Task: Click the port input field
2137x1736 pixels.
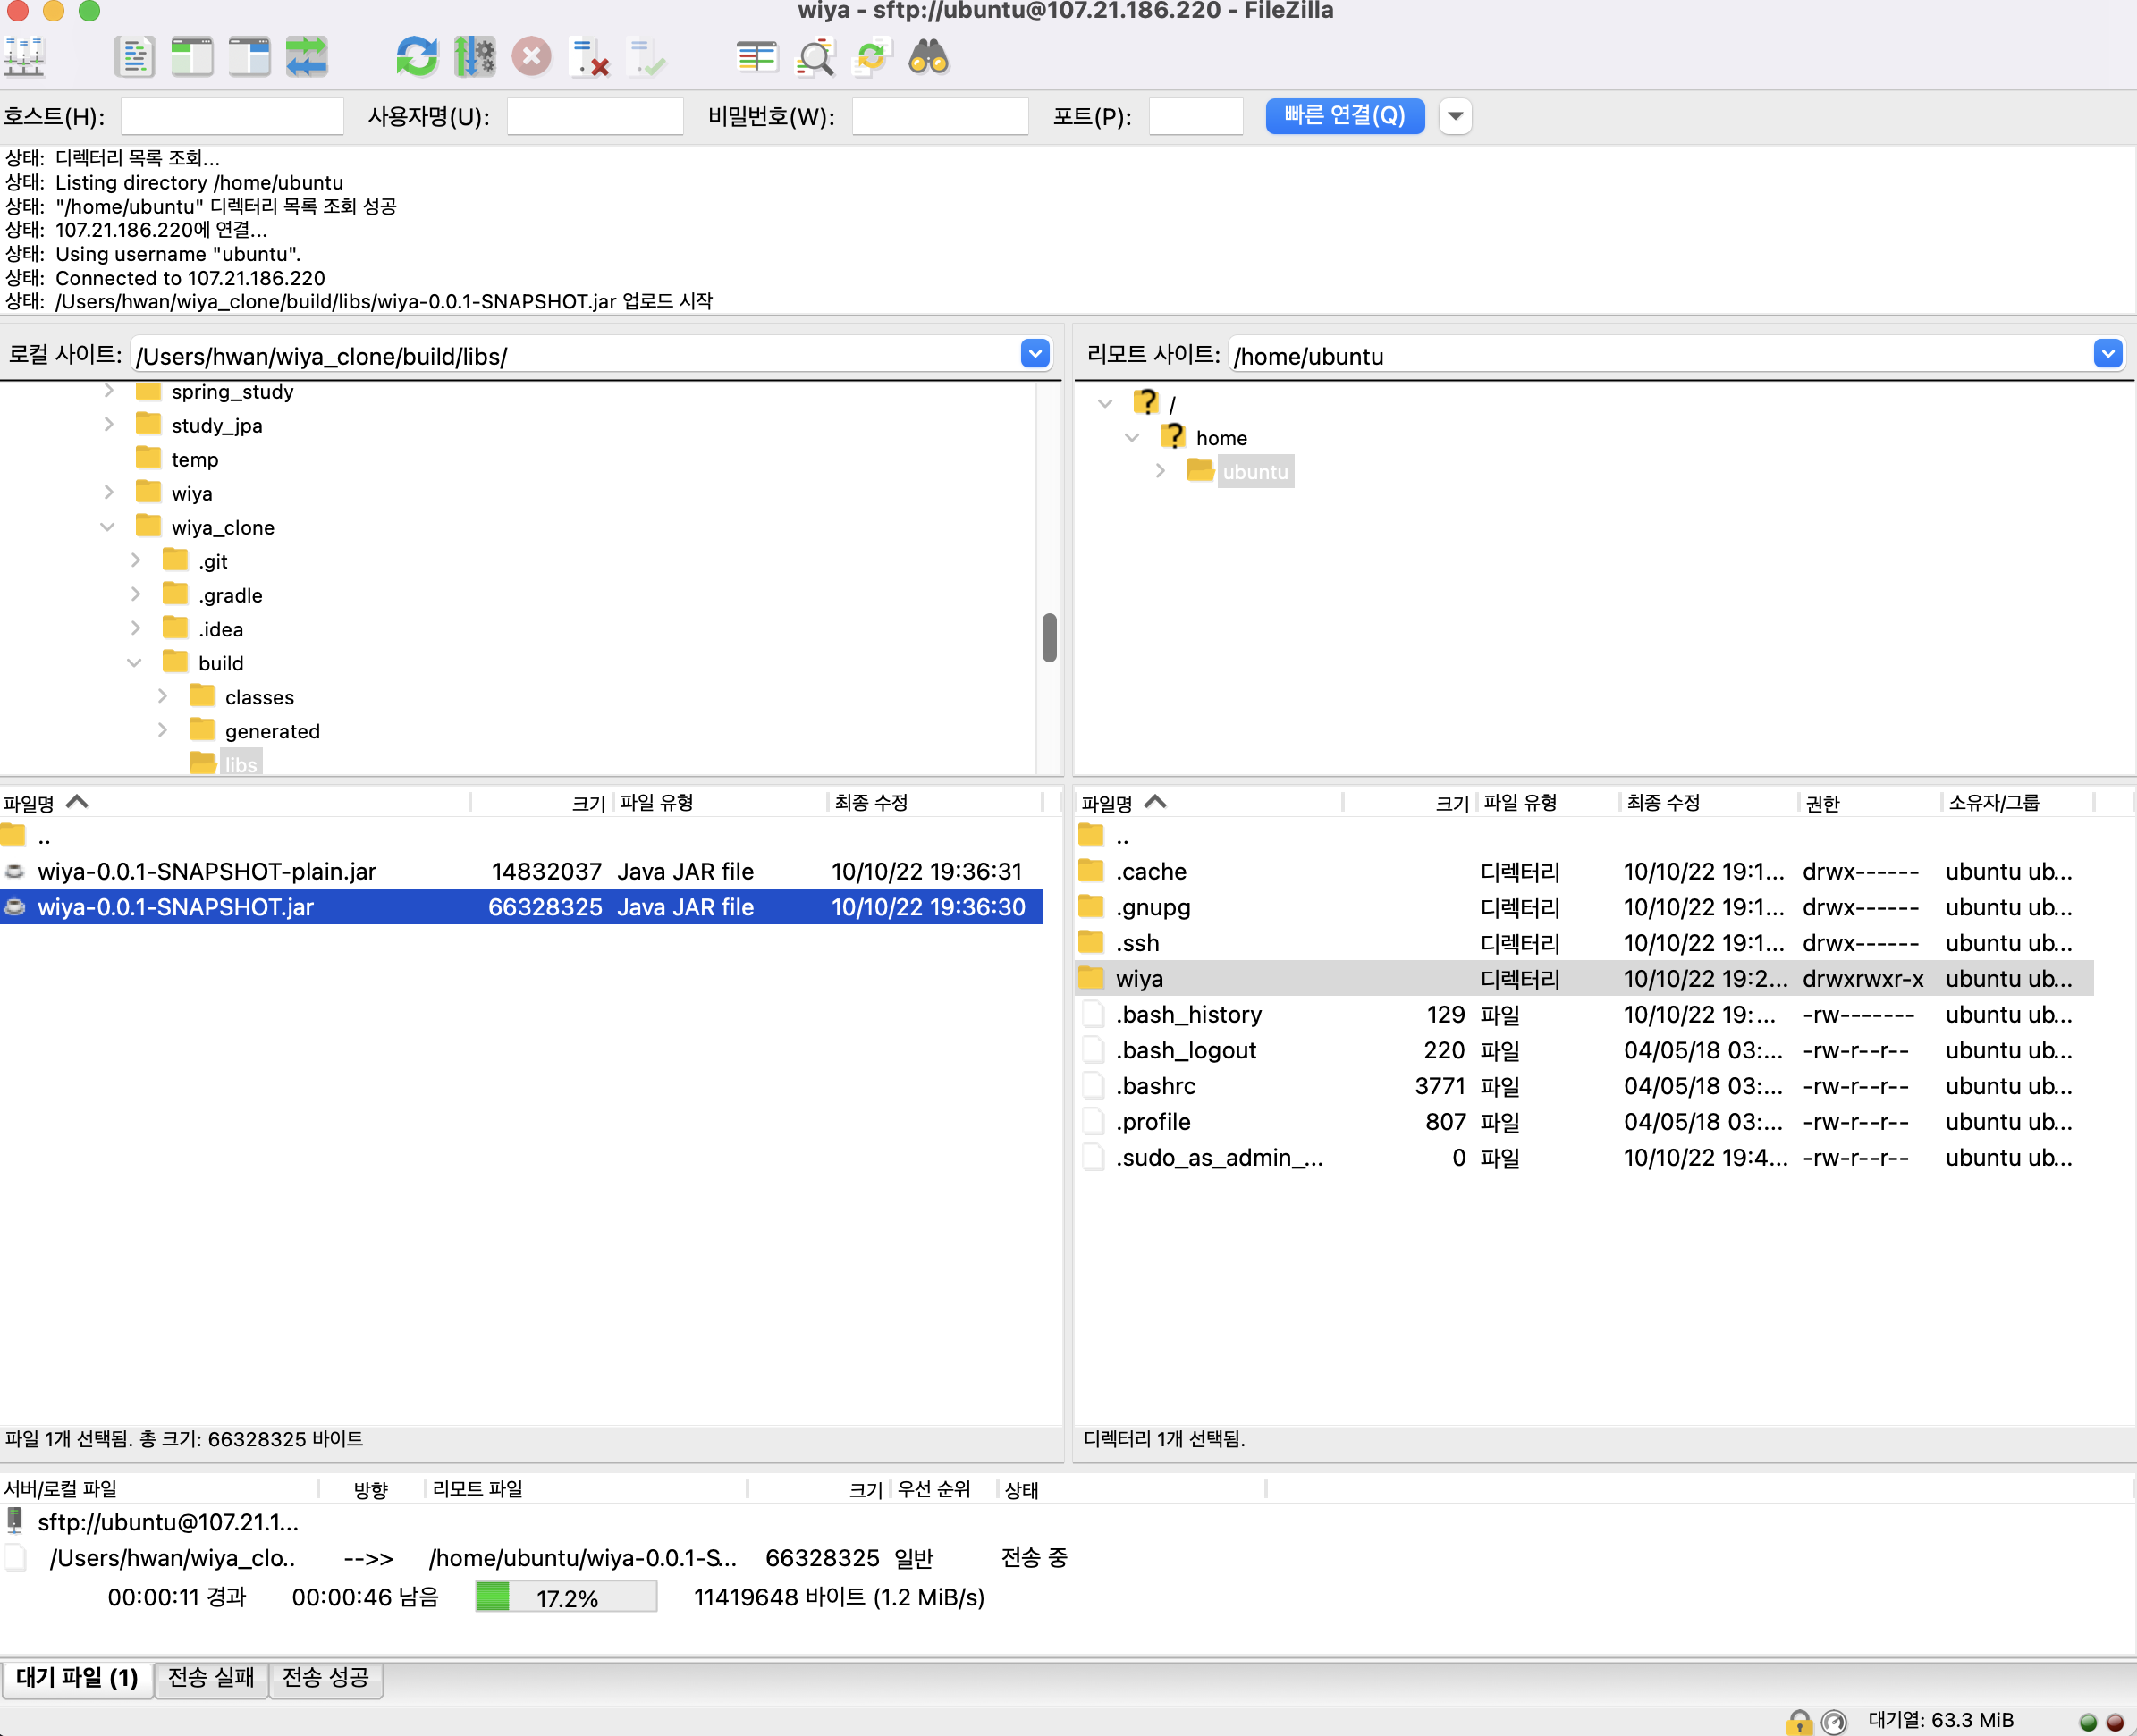Action: tap(1196, 116)
